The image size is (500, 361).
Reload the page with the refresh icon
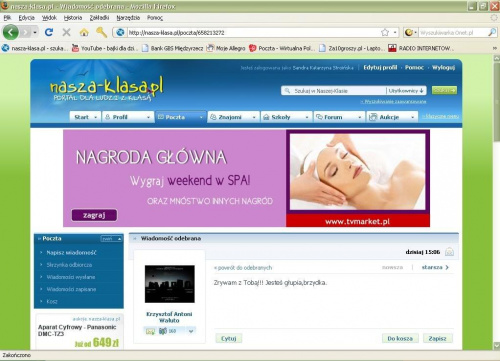click(x=49, y=32)
